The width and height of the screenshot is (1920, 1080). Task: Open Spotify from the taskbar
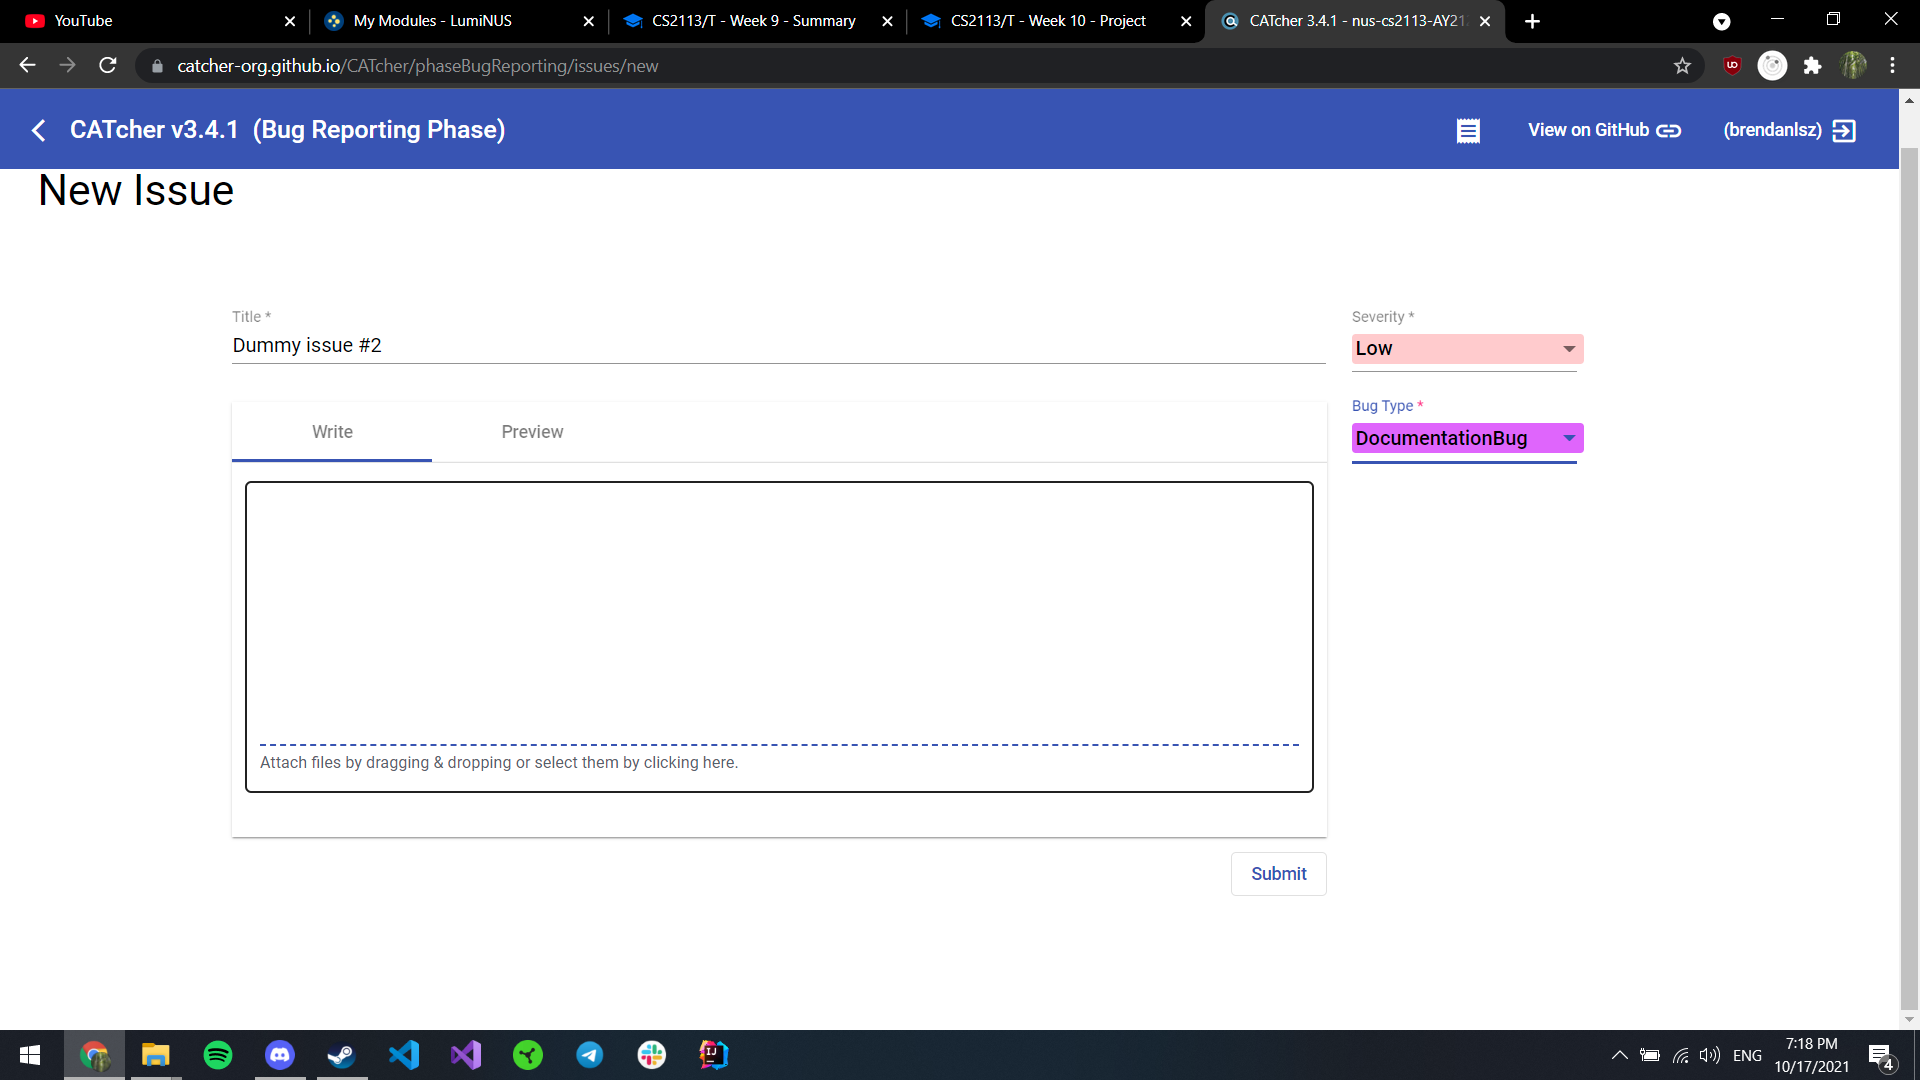click(217, 1055)
